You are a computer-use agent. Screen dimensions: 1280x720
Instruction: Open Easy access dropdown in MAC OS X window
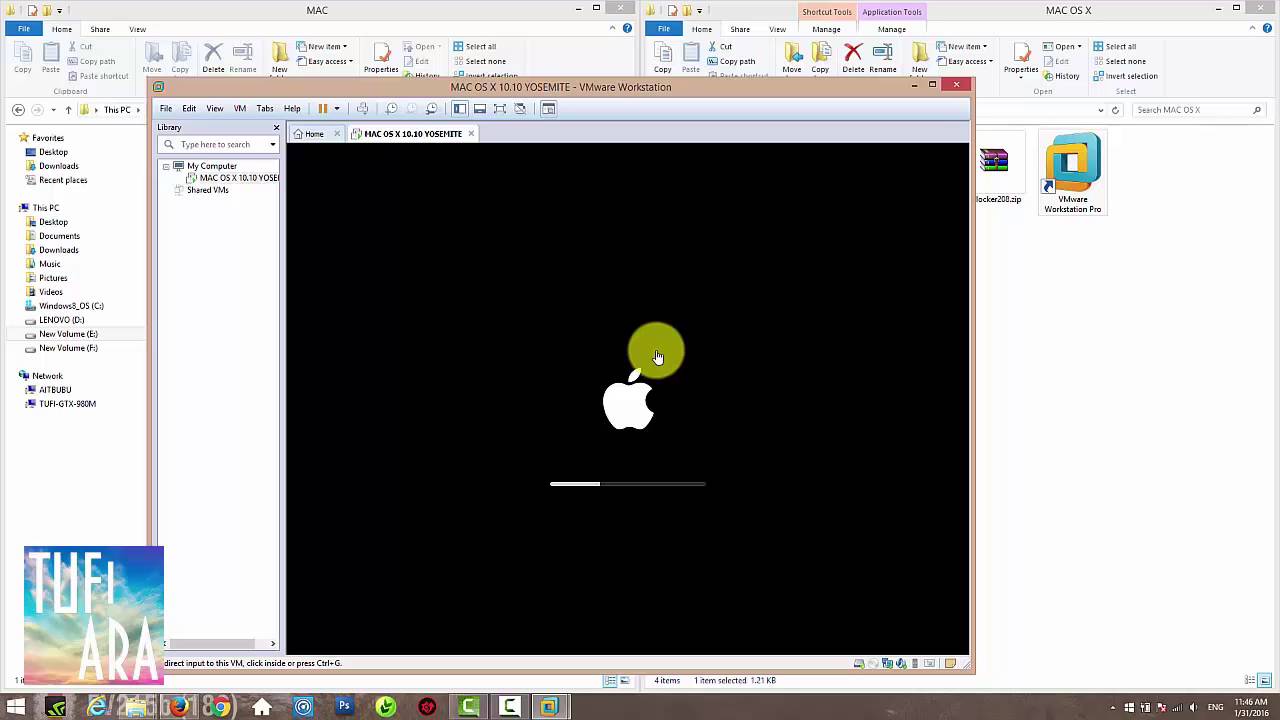pyautogui.click(x=964, y=61)
